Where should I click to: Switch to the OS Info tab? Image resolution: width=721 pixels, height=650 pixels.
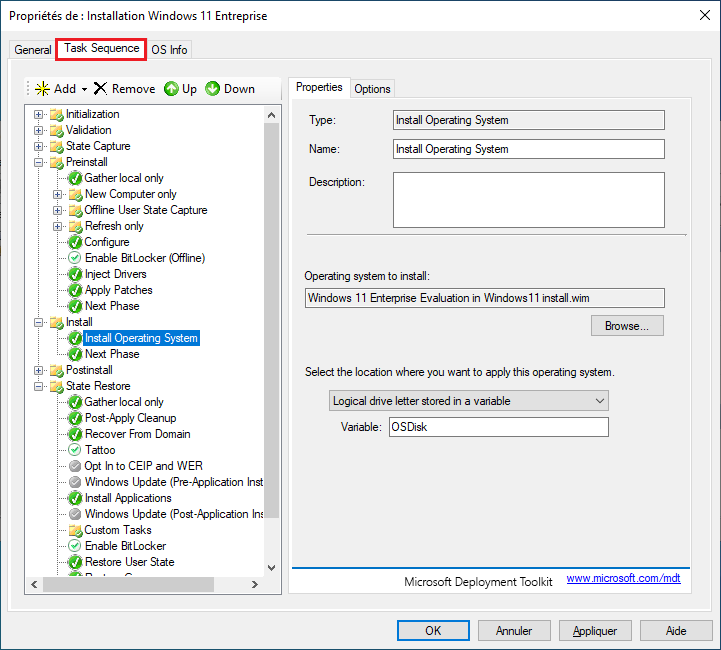[169, 50]
